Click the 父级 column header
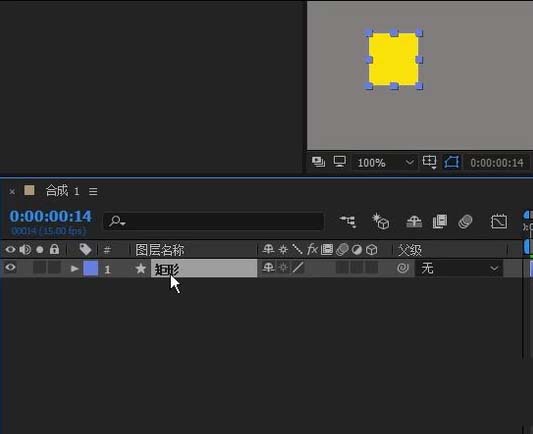Viewport: 533px width, 434px height. tap(410, 250)
